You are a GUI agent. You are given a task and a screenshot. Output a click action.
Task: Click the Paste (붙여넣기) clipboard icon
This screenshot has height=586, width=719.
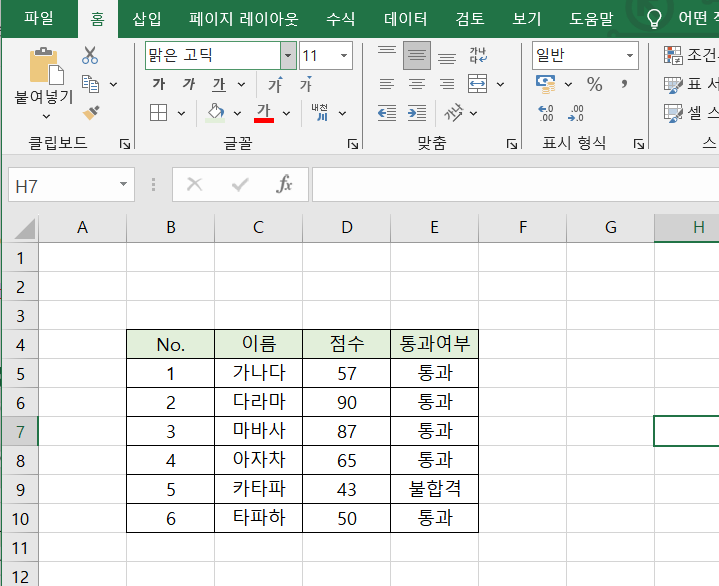click(x=46, y=66)
